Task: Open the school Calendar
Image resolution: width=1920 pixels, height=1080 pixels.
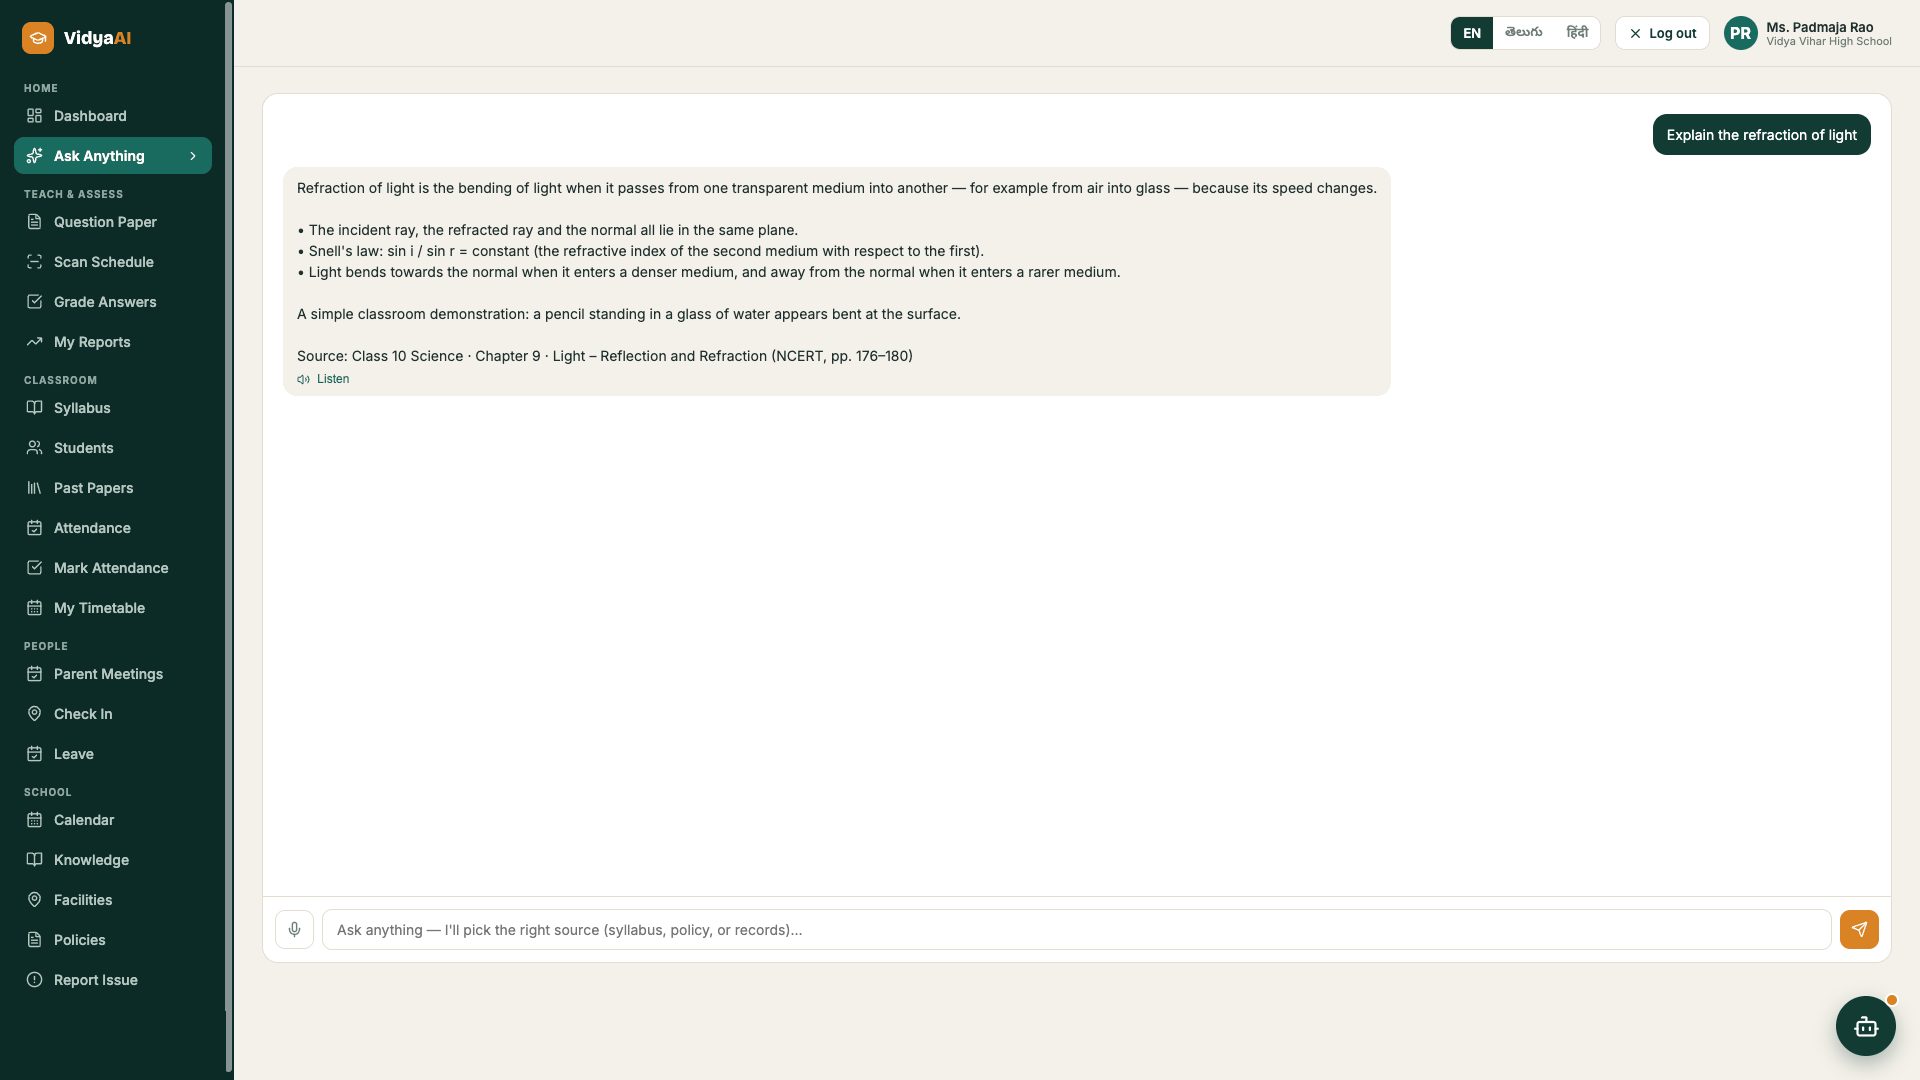Action: 113,820
